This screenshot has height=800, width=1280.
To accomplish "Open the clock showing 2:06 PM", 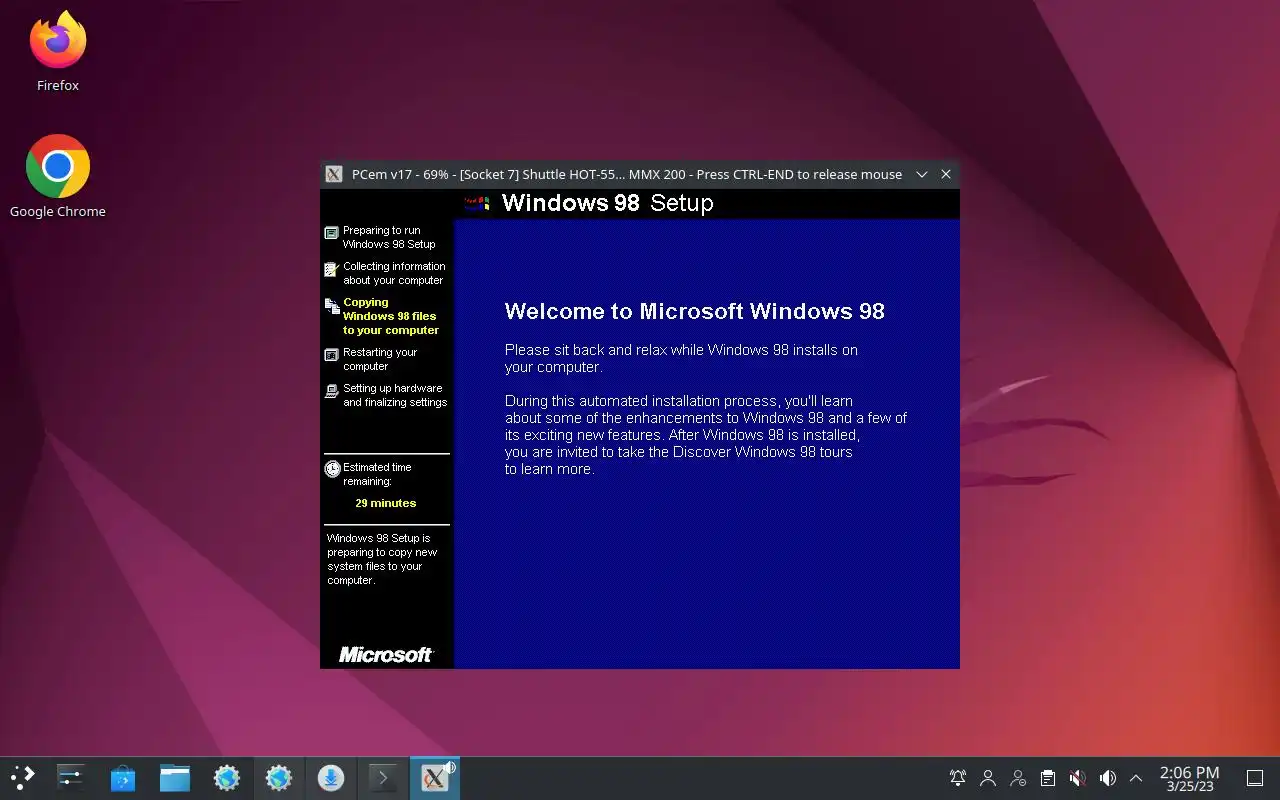I will tap(1189, 778).
